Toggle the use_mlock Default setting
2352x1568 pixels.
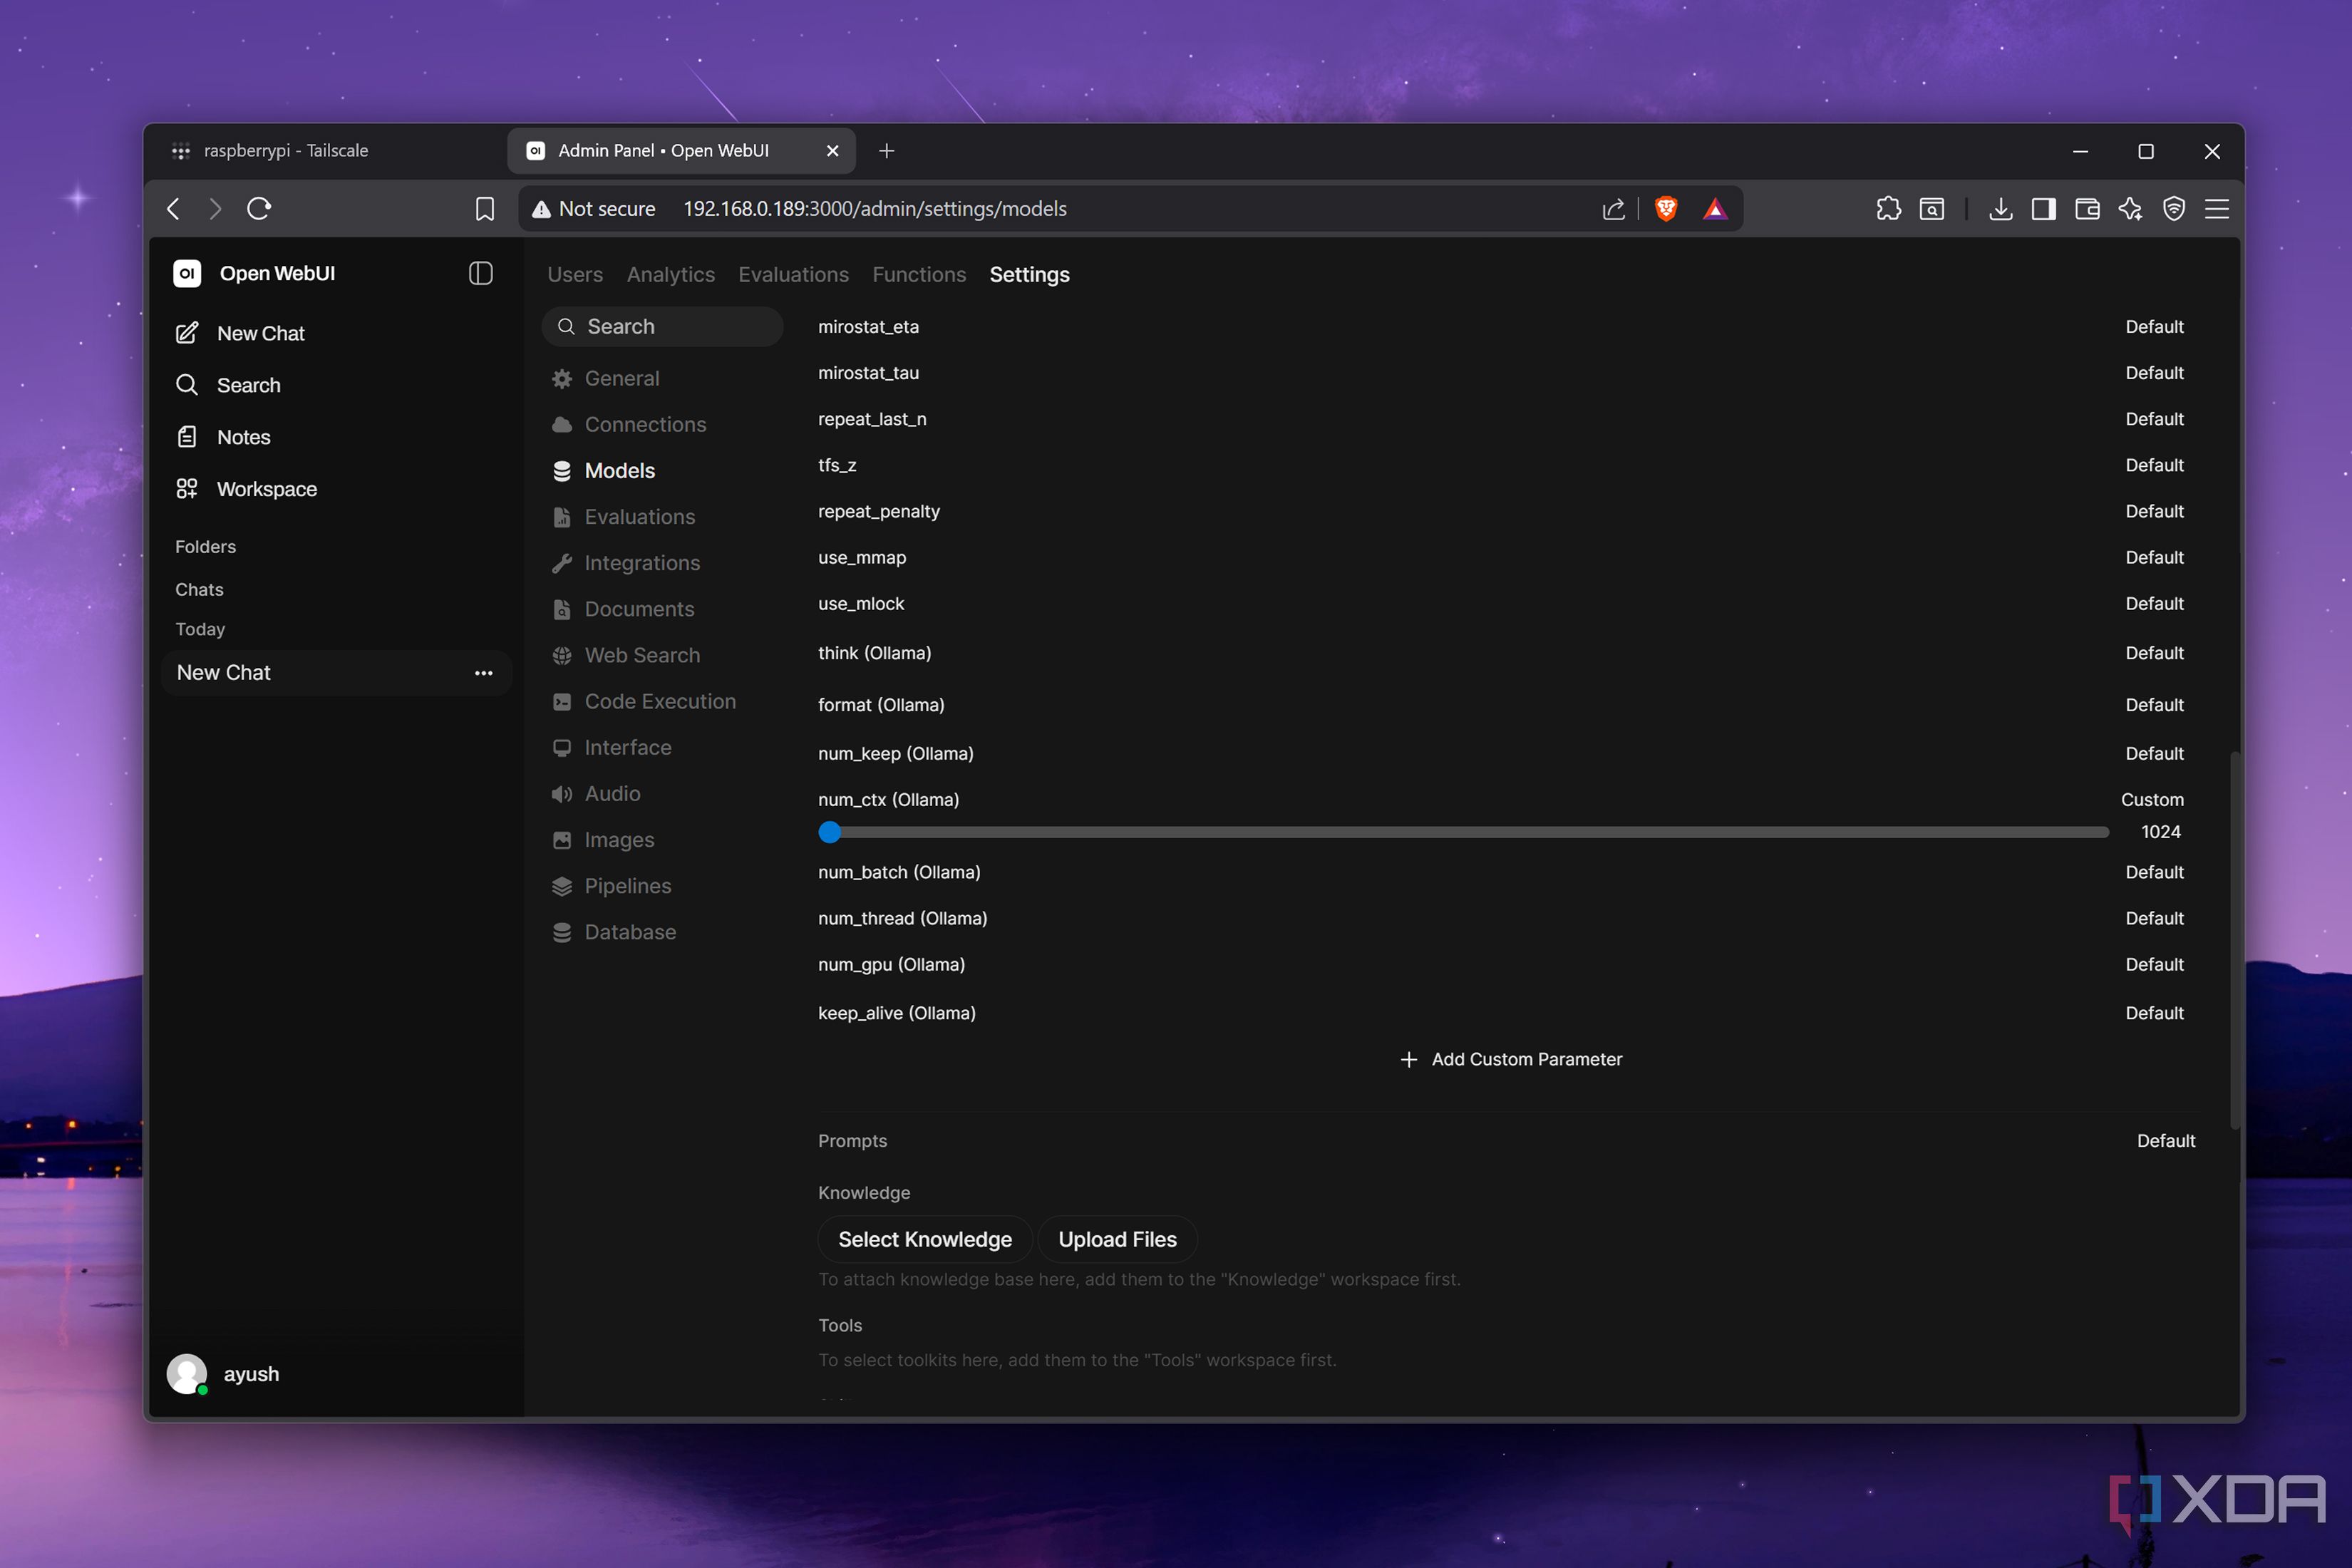[x=2154, y=603]
